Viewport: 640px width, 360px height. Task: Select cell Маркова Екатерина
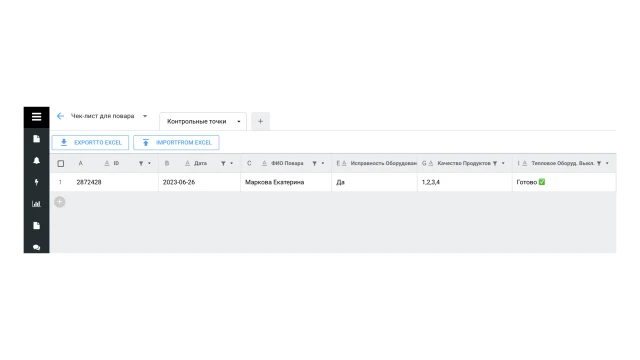[286, 182]
